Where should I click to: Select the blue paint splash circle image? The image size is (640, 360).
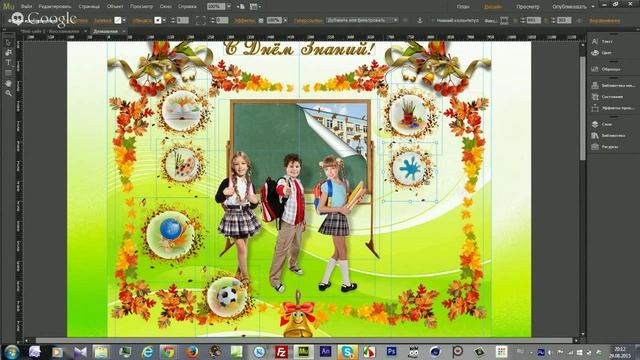tap(410, 169)
